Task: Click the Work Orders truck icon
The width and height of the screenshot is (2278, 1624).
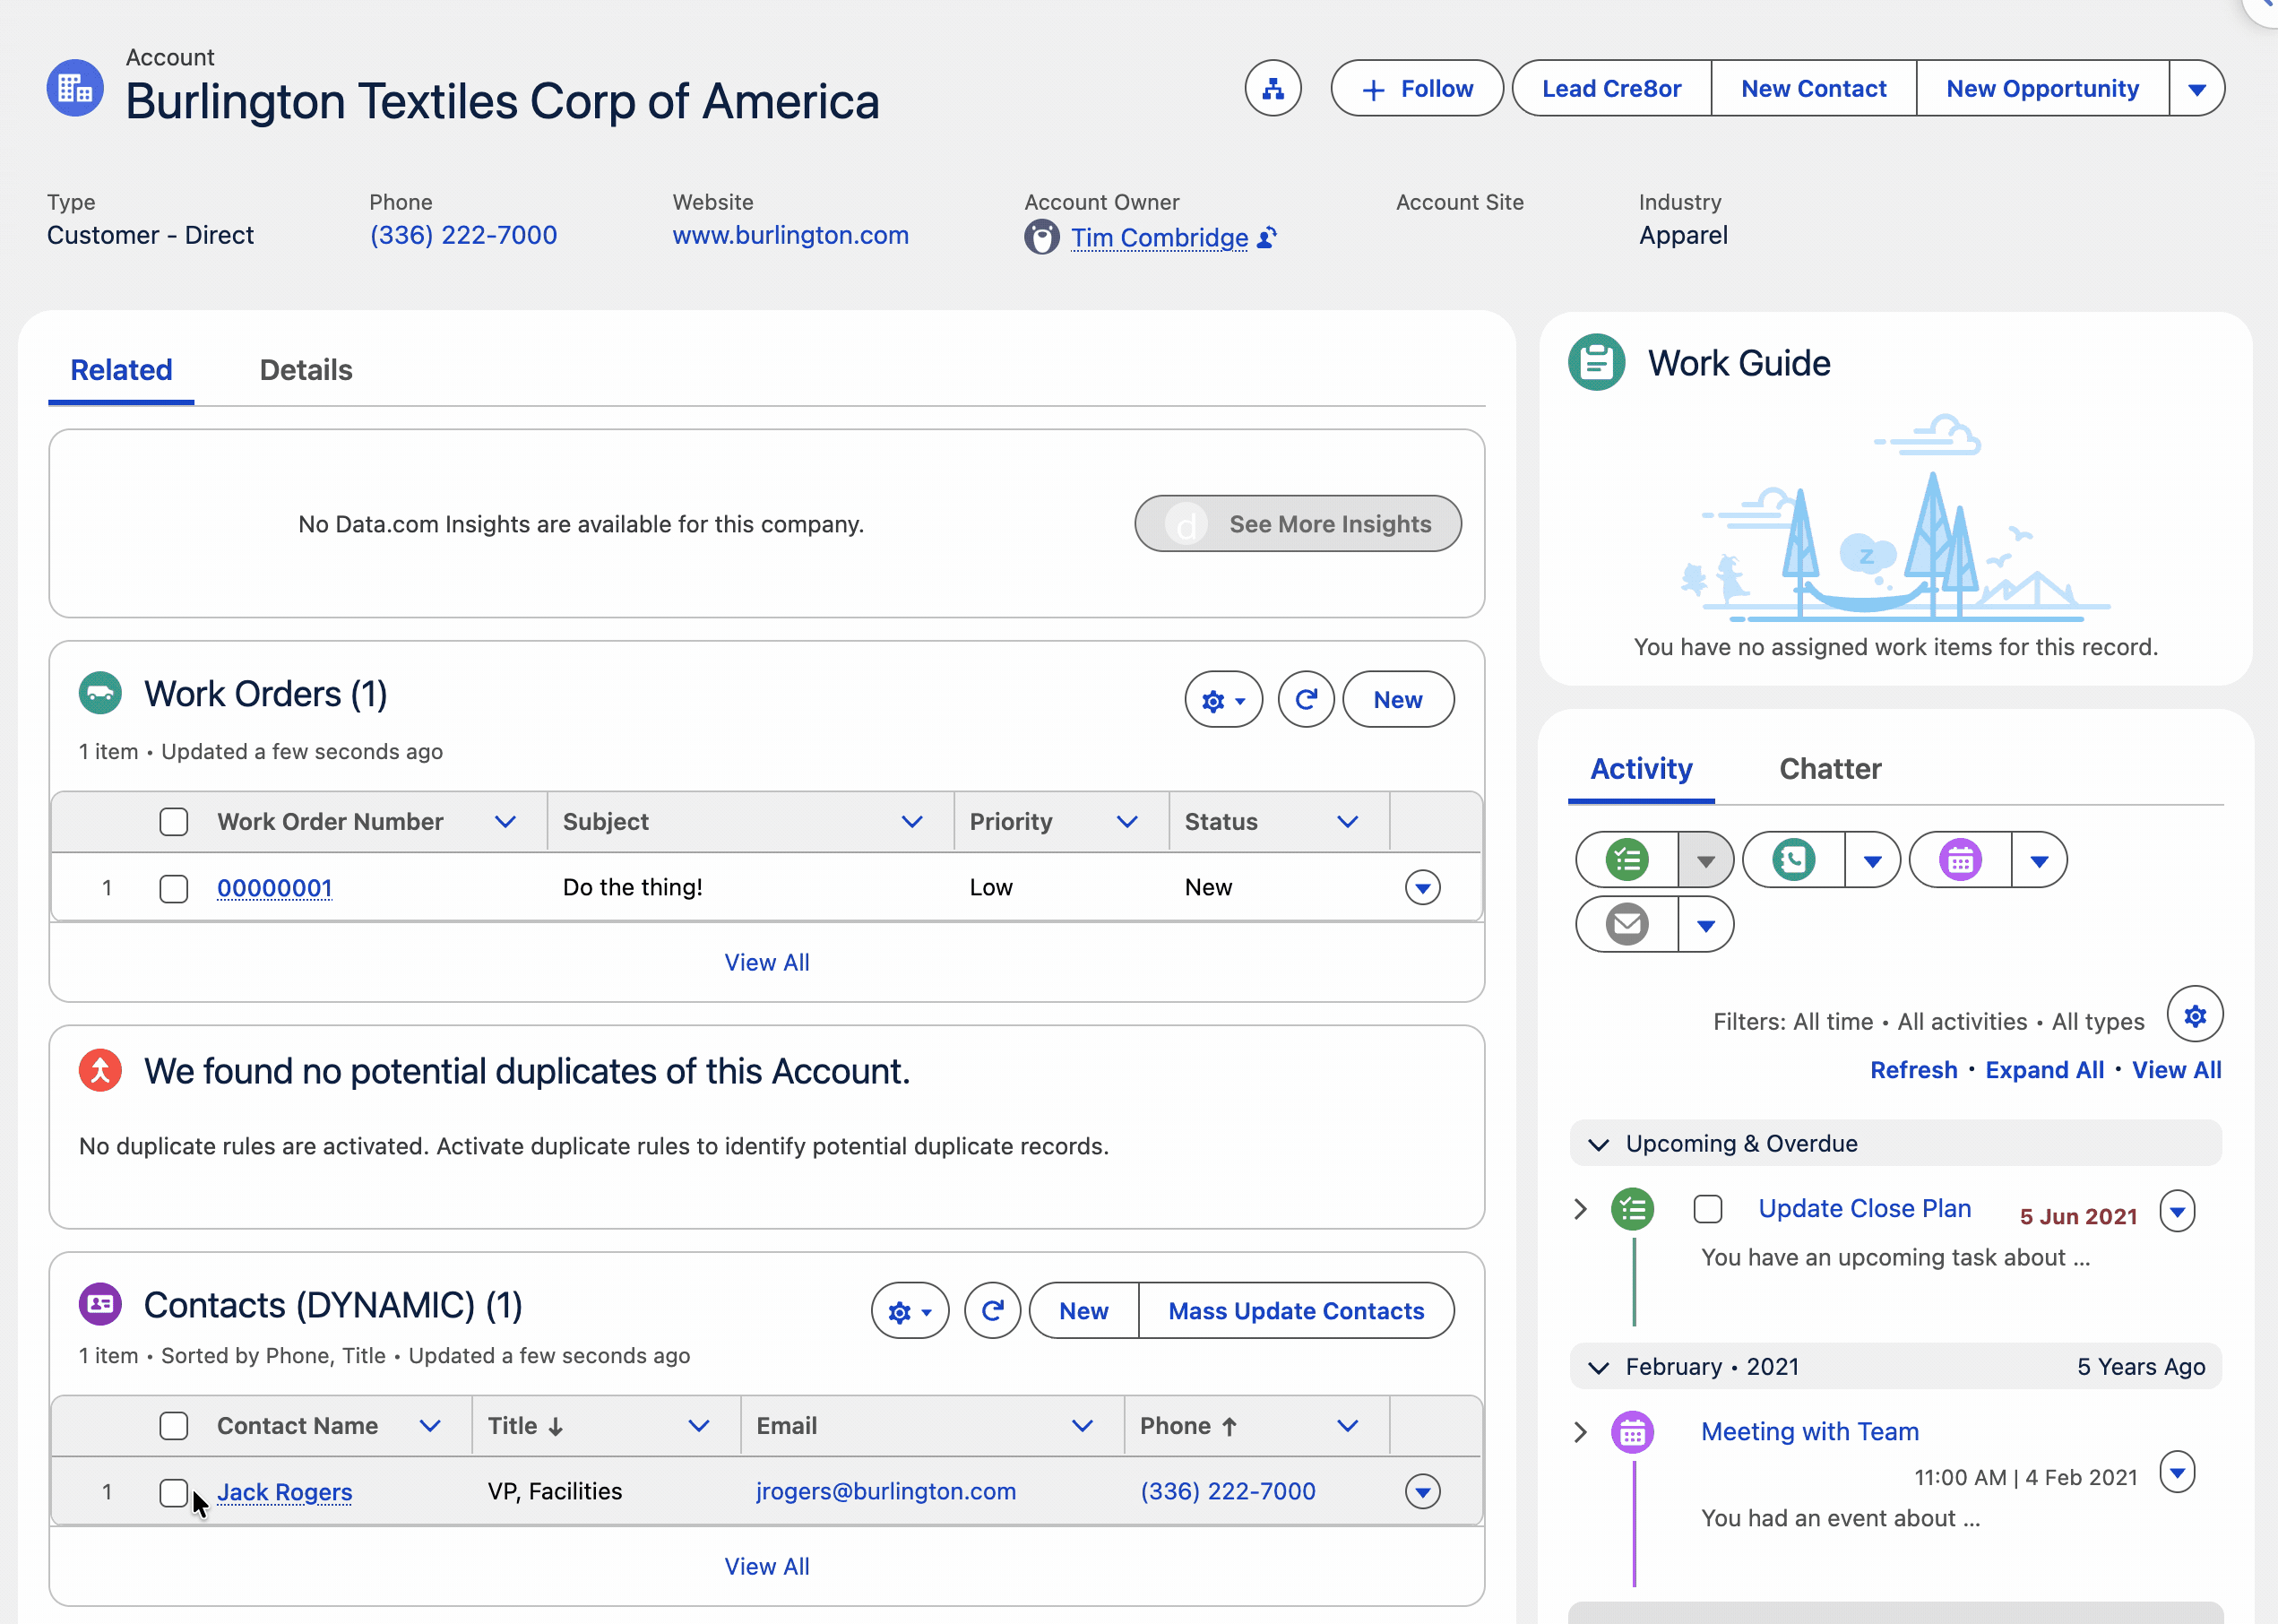Action: pyautogui.click(x=100, y=693)
